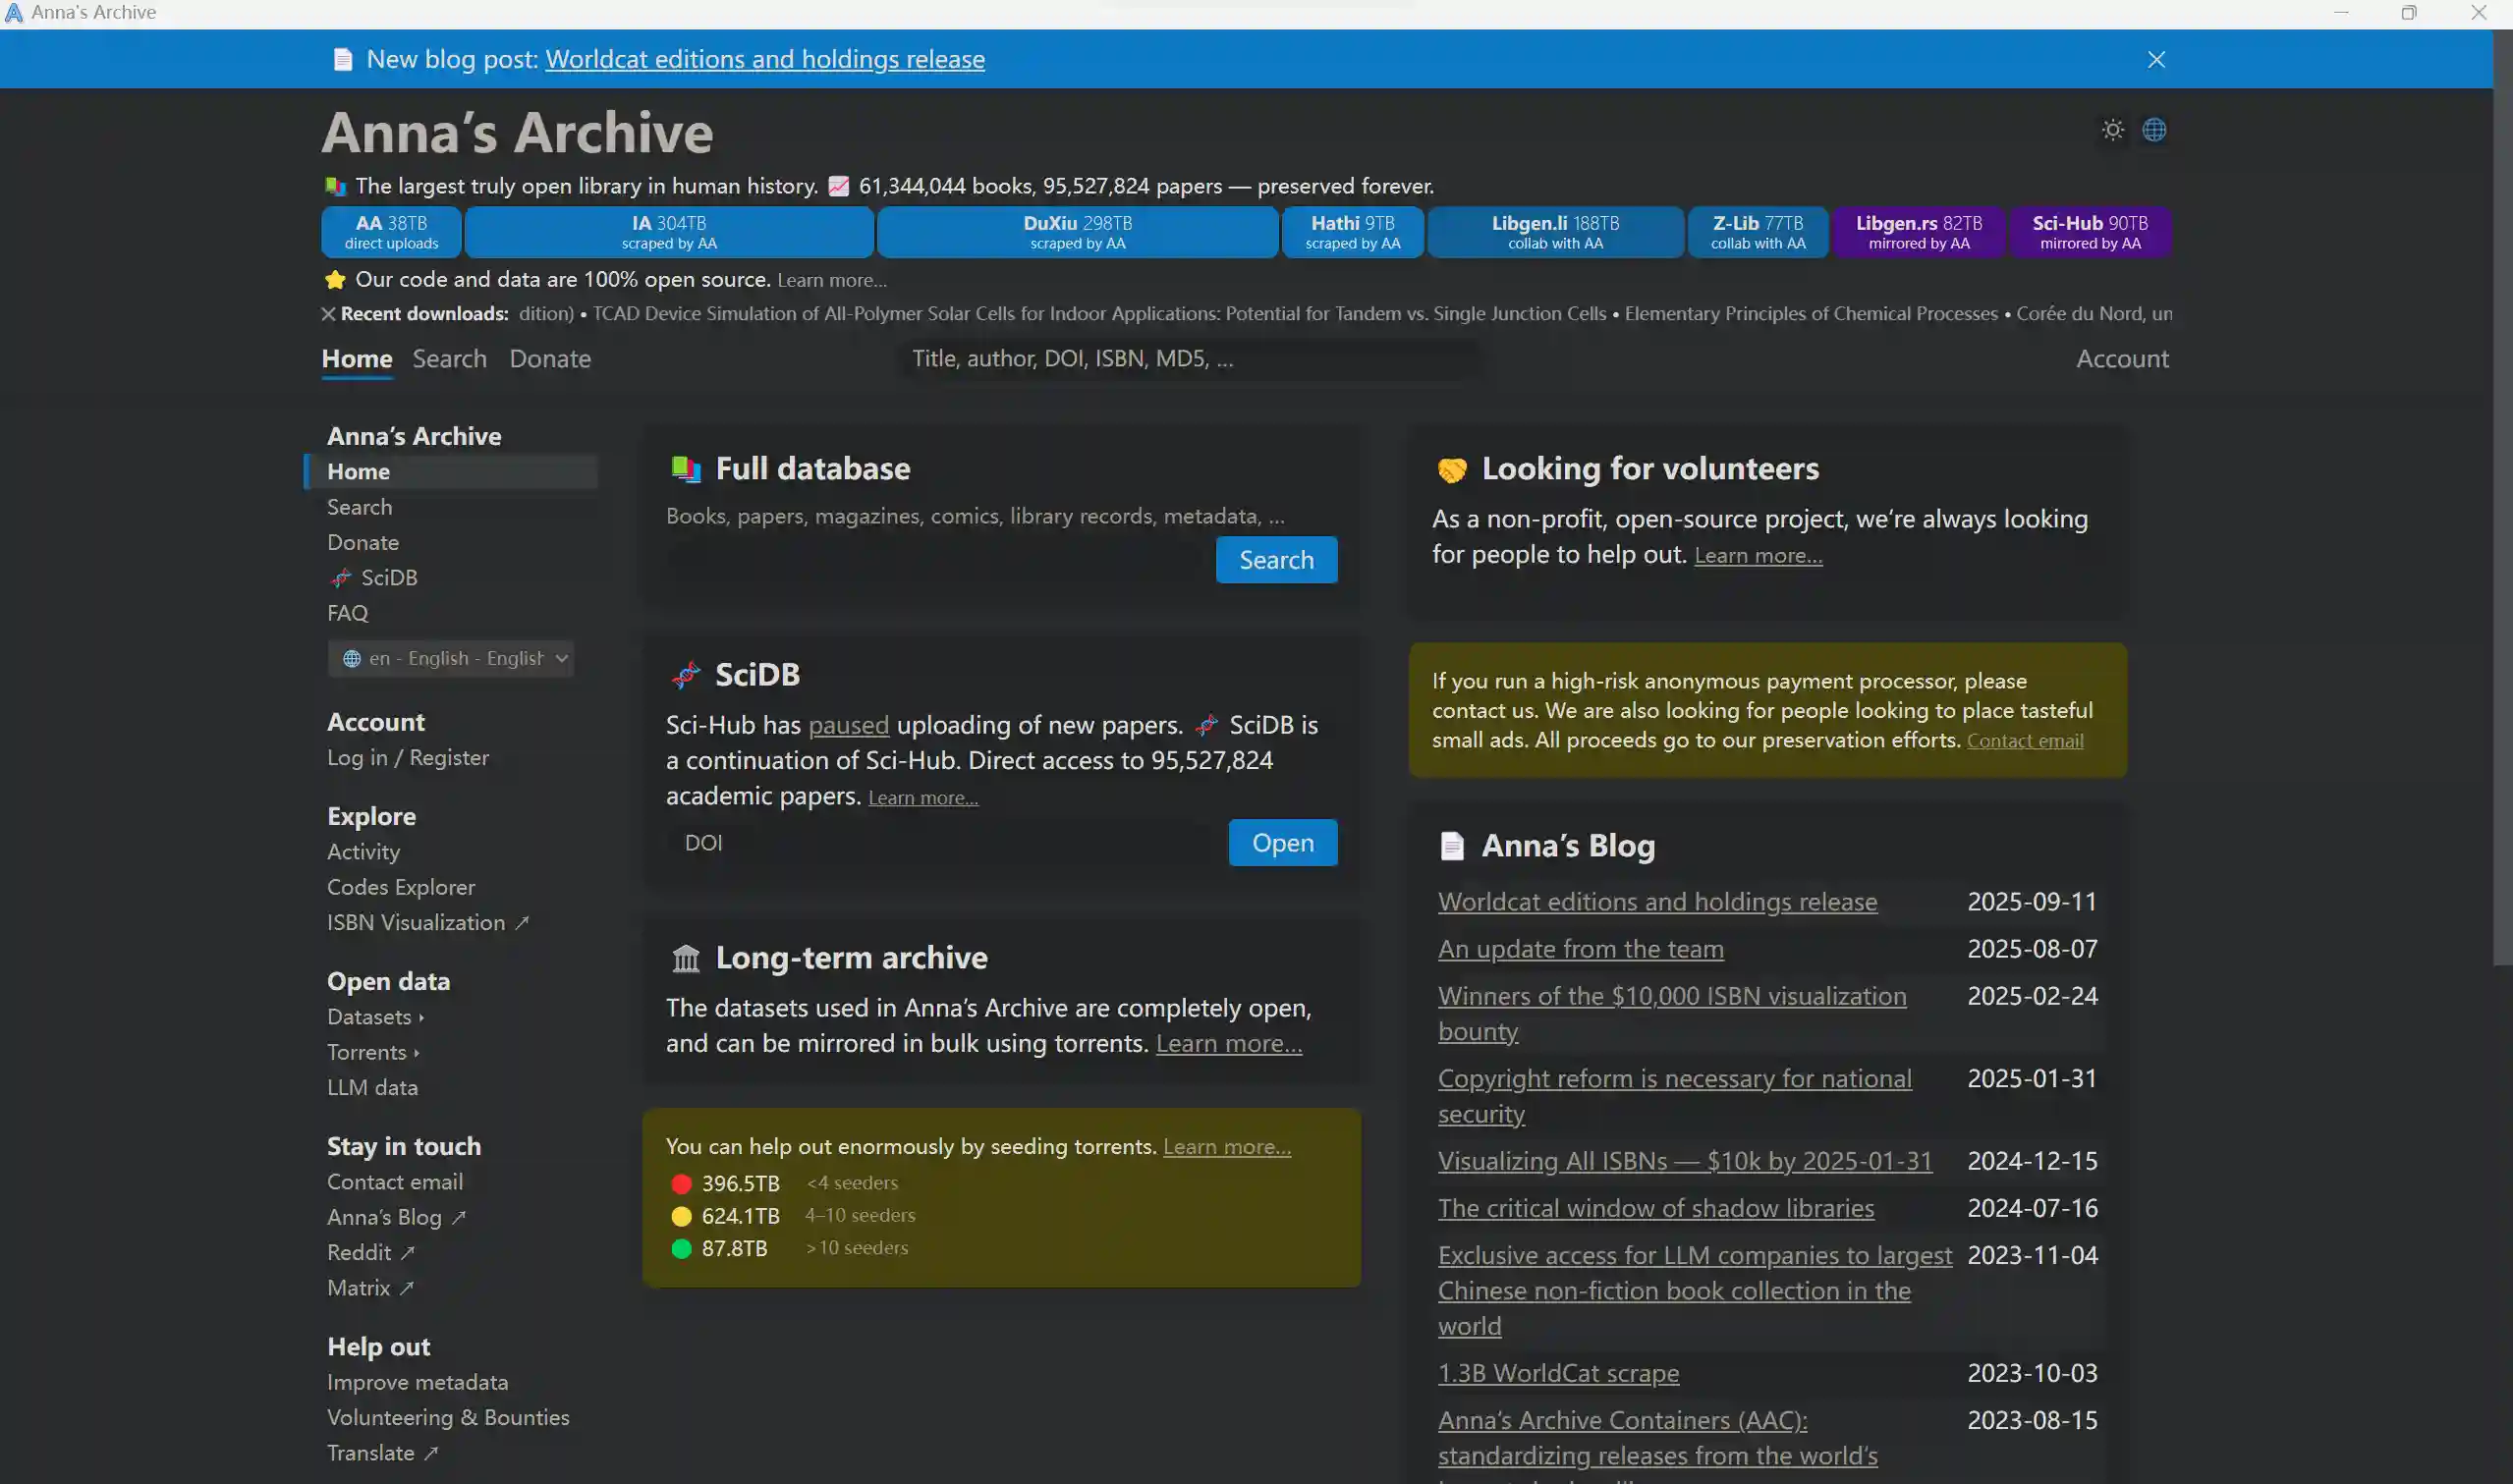Hide the recent downloads ticker with X
The height and width of the screenshot is (1484, 2513).
(328, 314)
